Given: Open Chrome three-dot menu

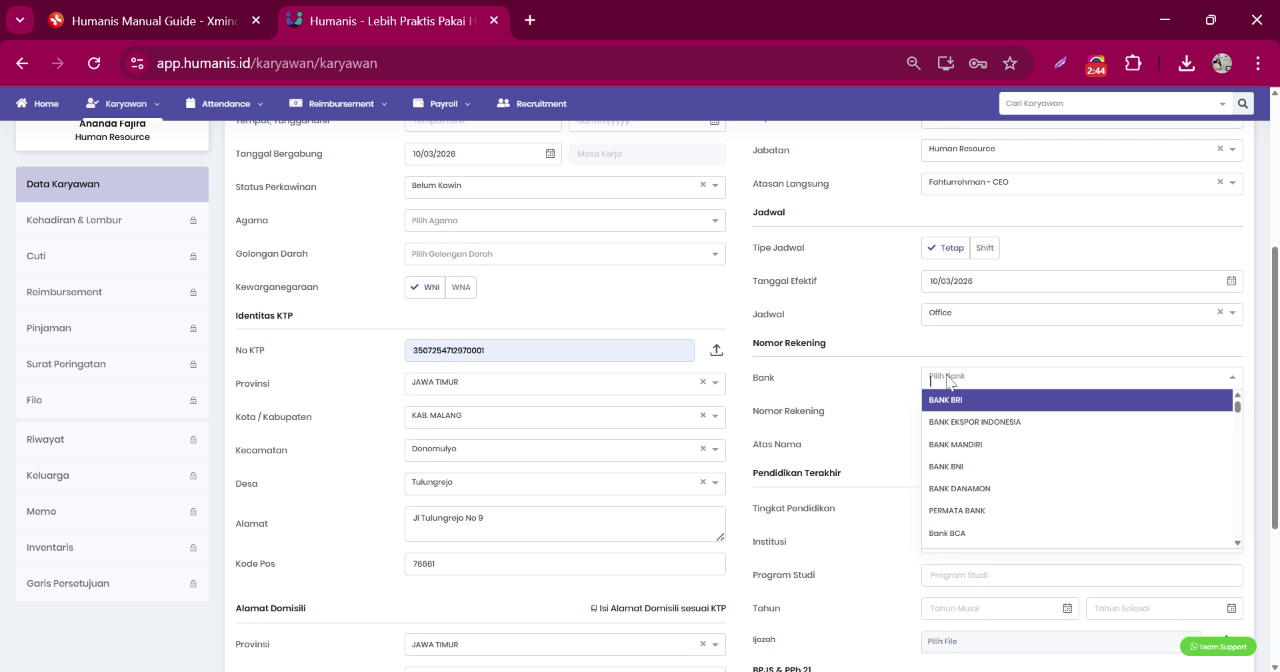Looking at the screenshot, I should (x=1258, y=63).
